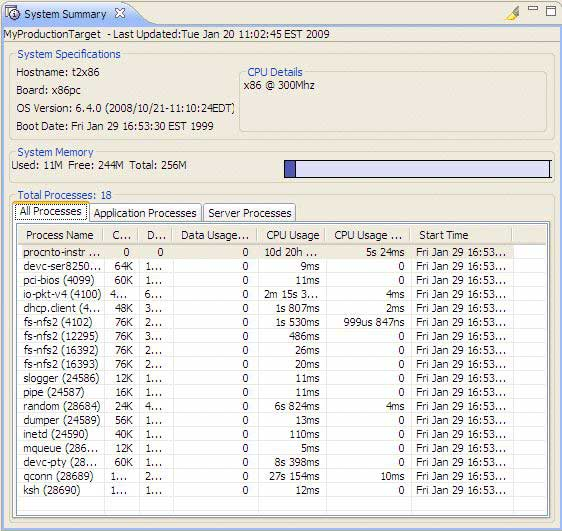Switch to All Processes tab
The image size is (562, 531).
(51, 211)
